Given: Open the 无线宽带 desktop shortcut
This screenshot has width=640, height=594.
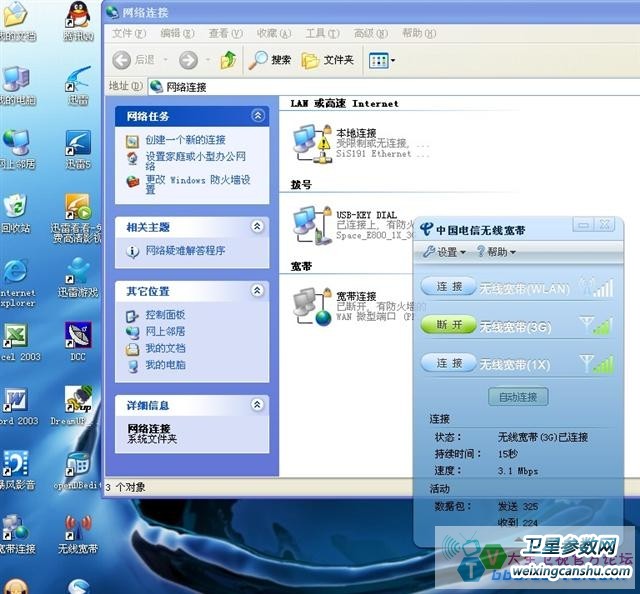Looking at the screenshot, I should (x=78, y=534).
